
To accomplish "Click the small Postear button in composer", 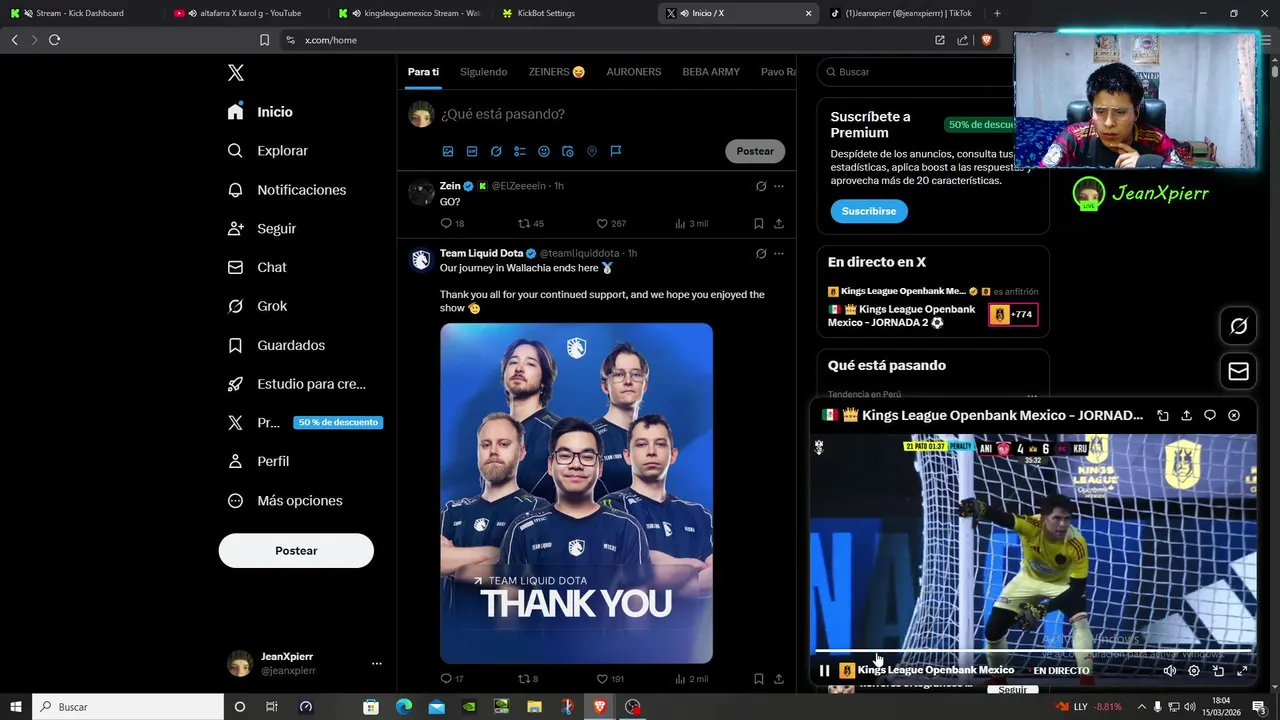I will pyautogui.click(x=755, y=151).
